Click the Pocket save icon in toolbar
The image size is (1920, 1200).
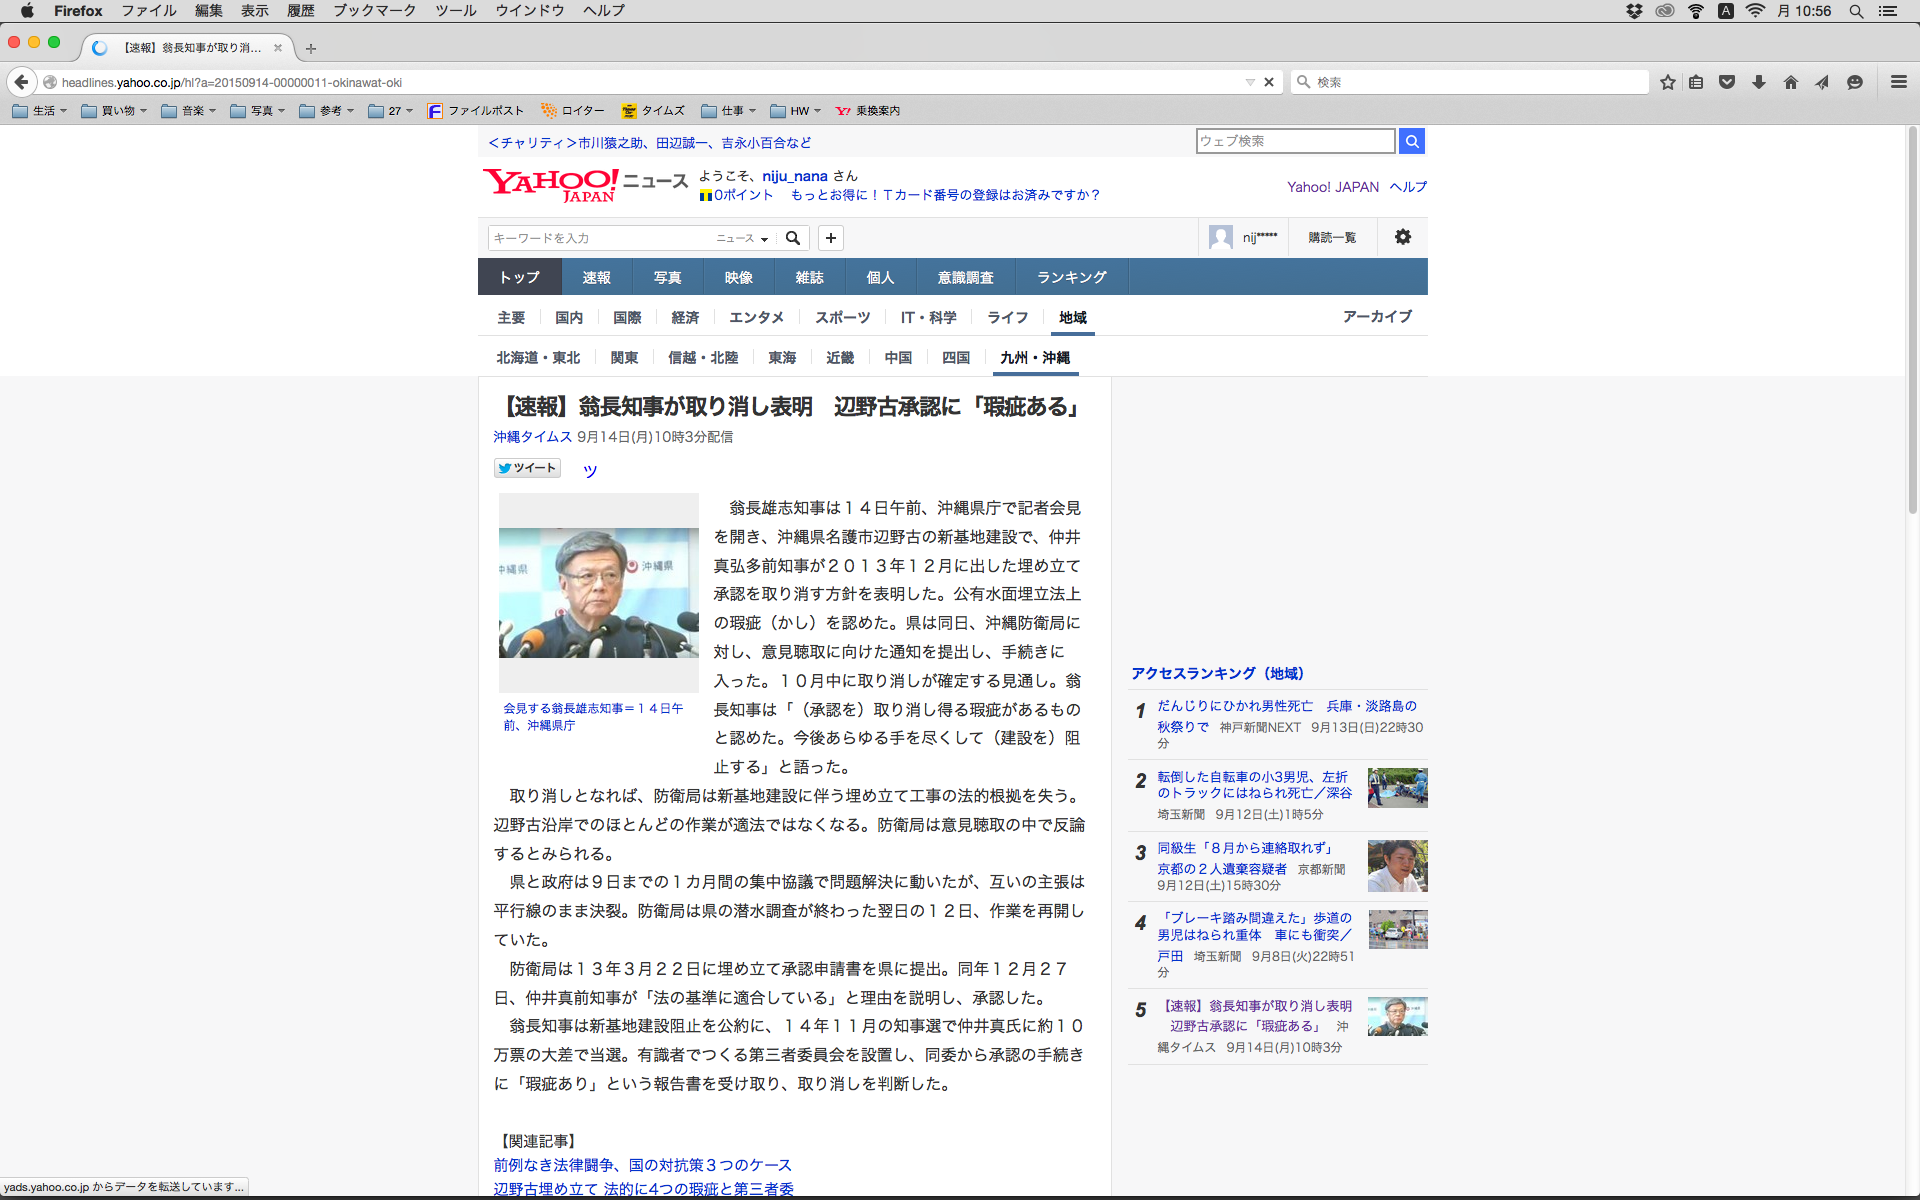click(x=1727, y=82)
